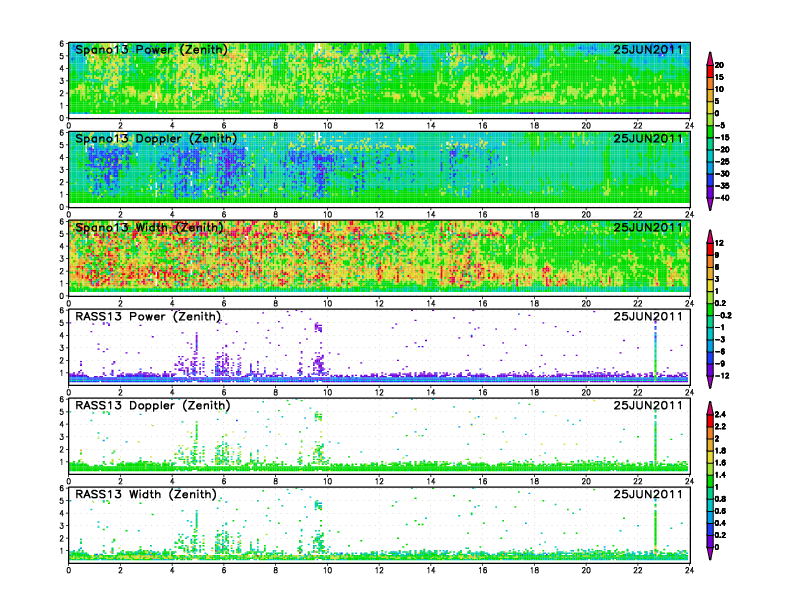This screenshot has width=792, height=612.
Task: Click the 0.6 label on bottom colorbar
Action: click(720, 511)
